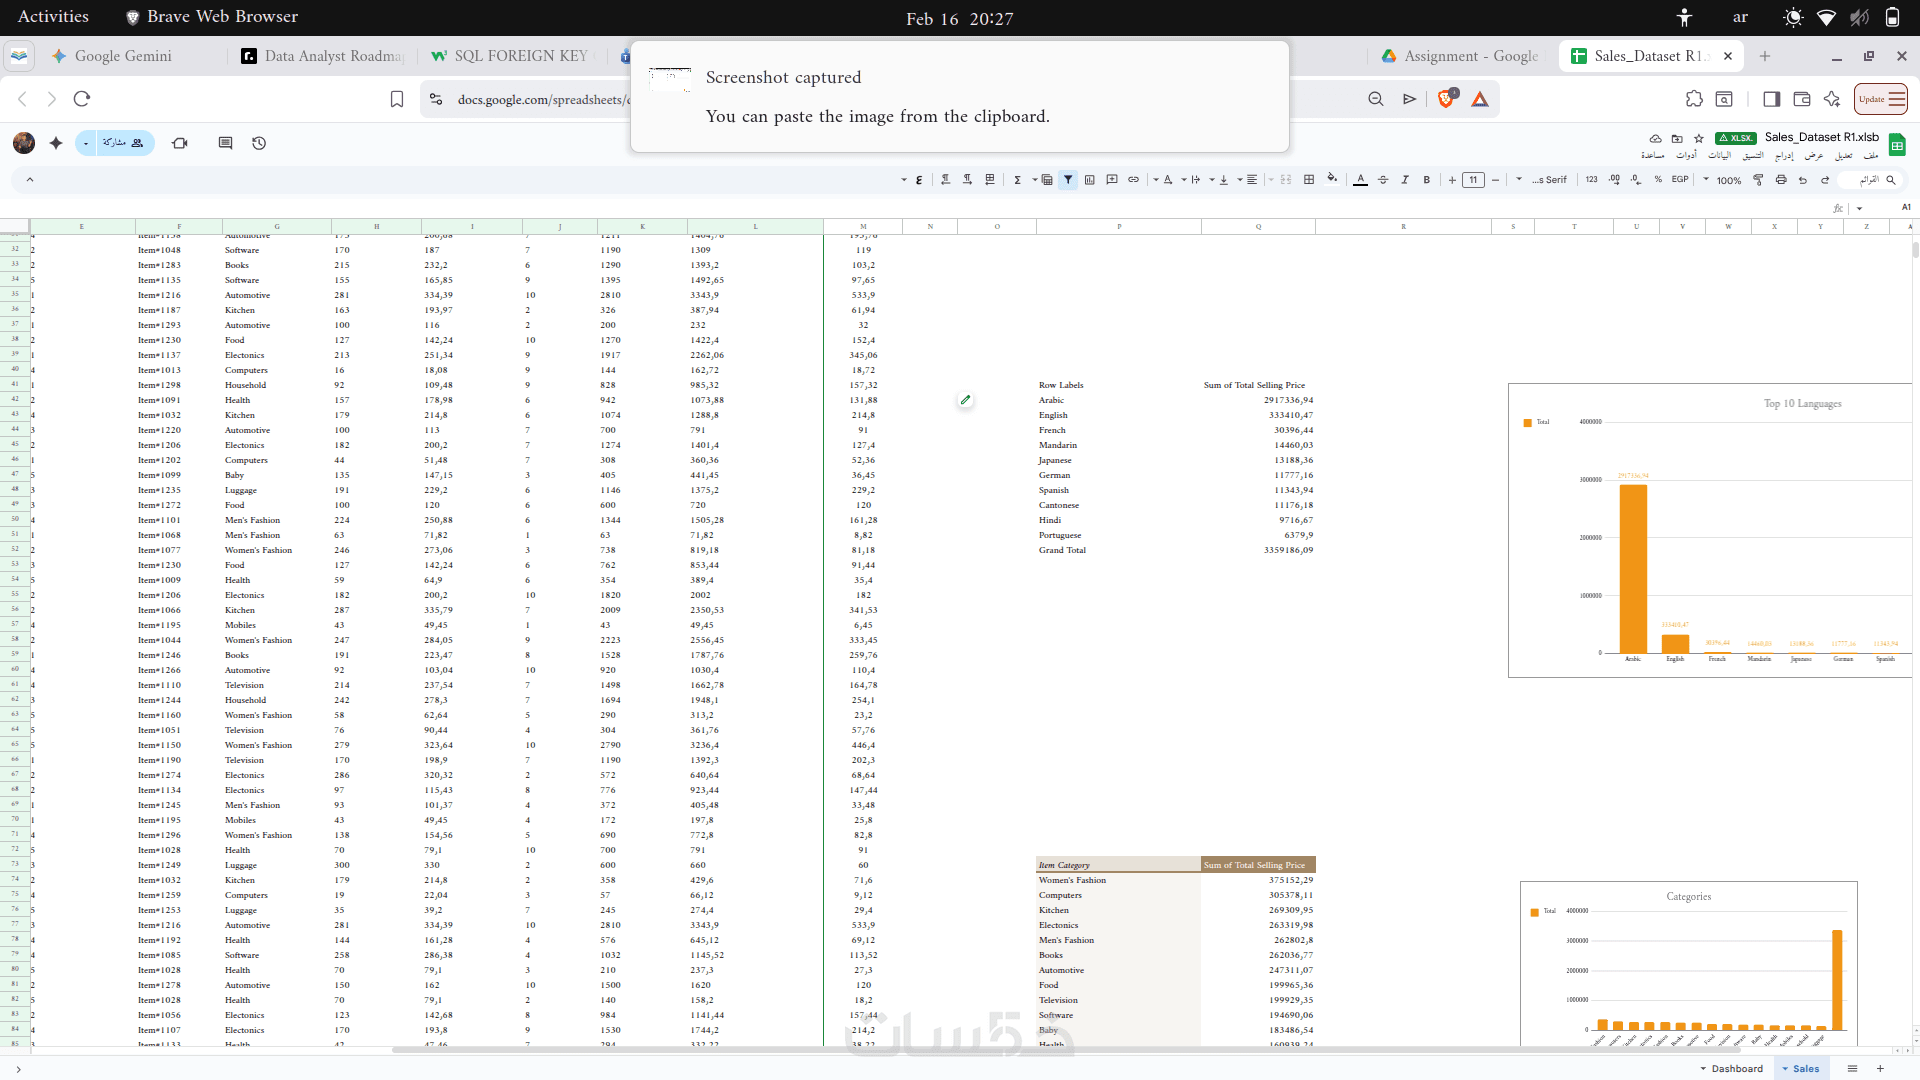
Task: Click the fill color paint bucket
Action: [x=1332, y=179]
